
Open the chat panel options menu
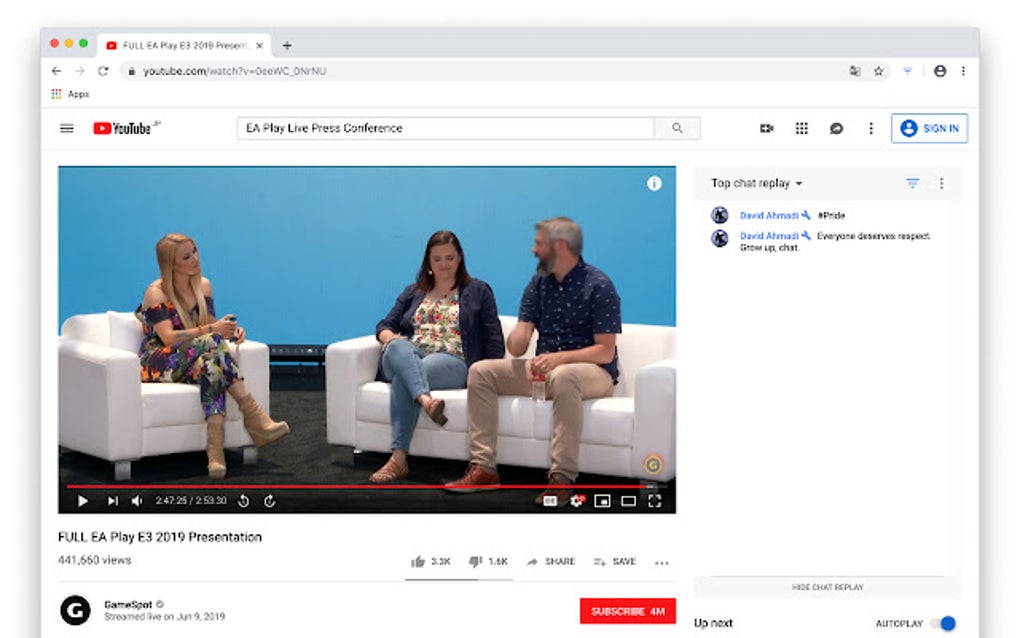941,183
